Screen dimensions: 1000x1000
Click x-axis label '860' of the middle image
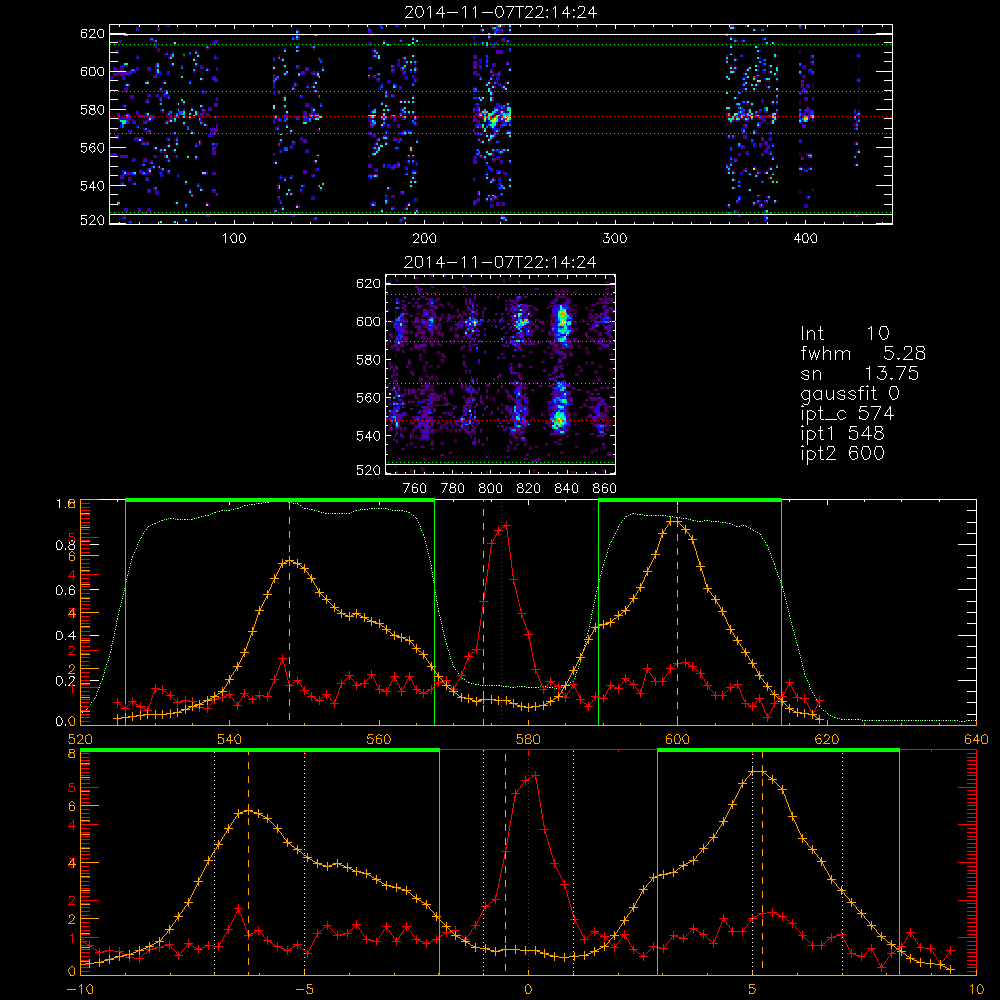coord(605,489)
